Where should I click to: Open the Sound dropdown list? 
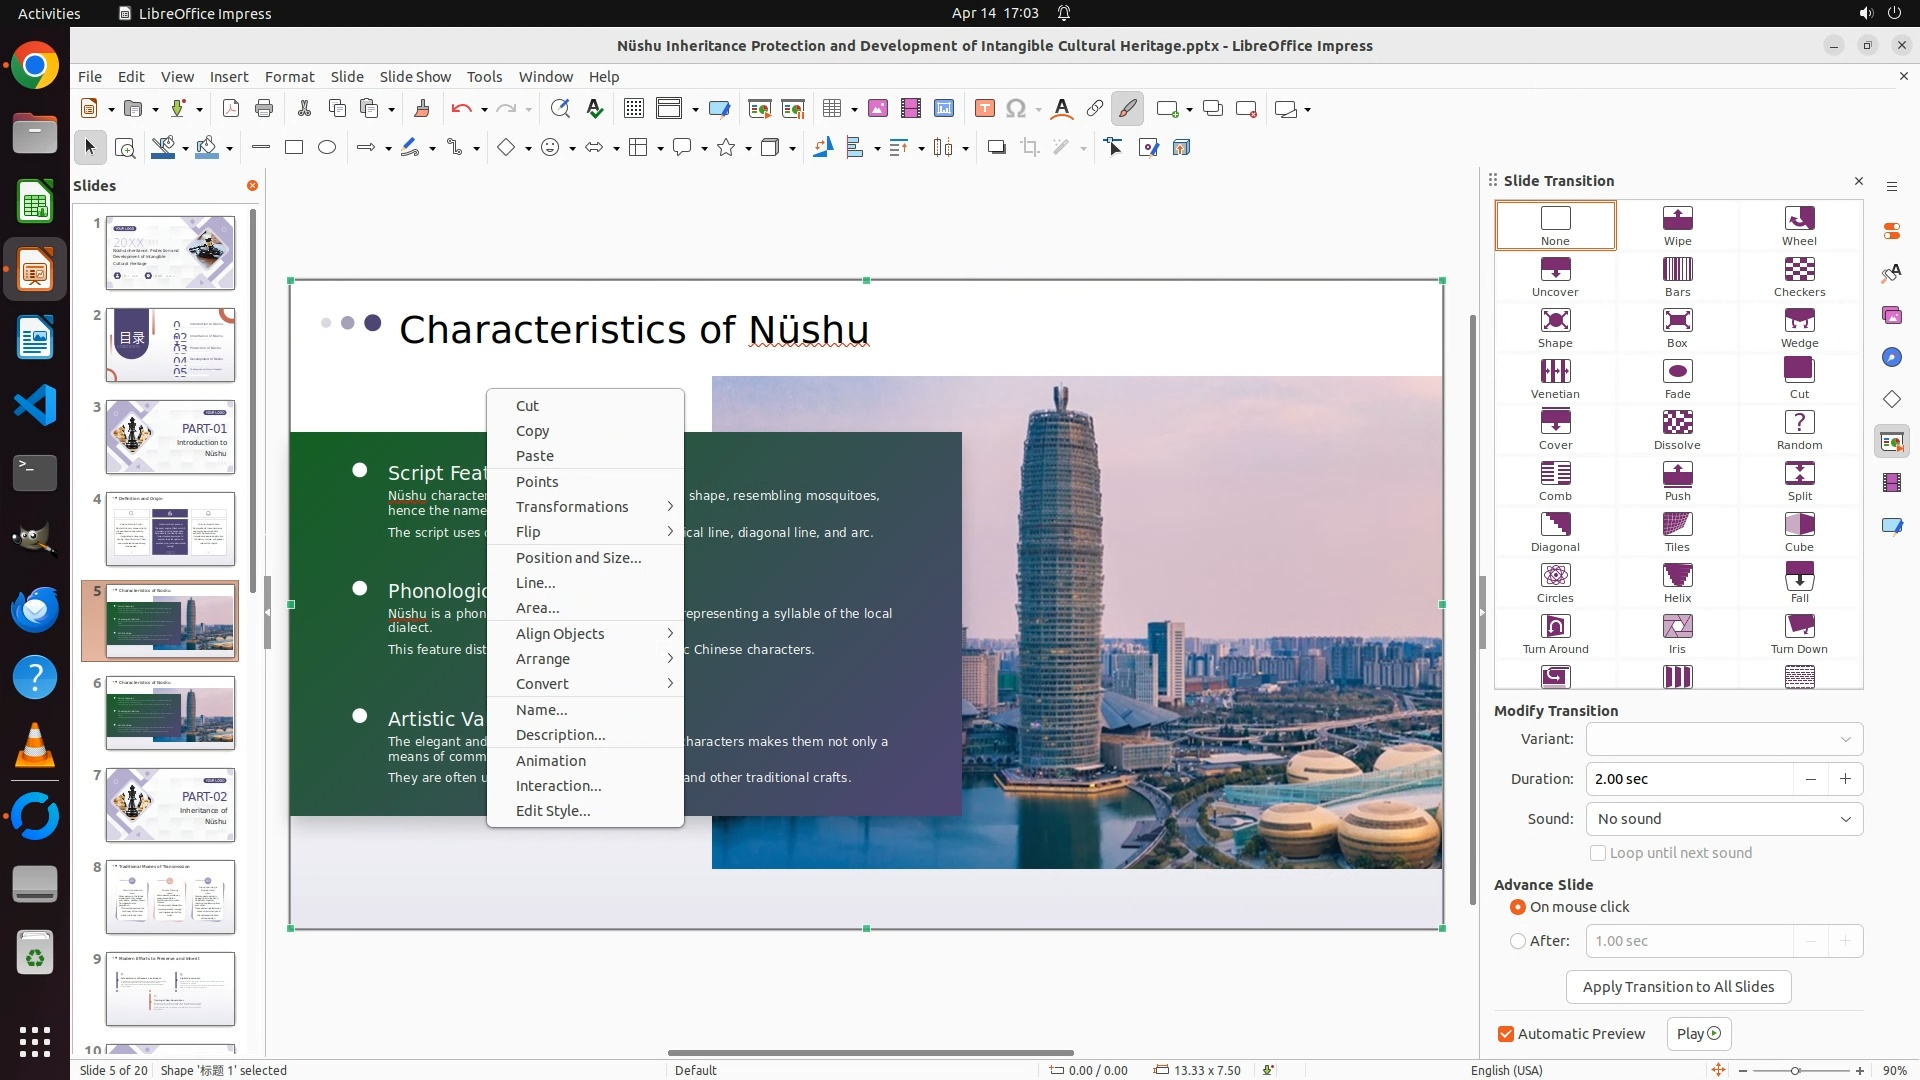[x=1724, y=819]
